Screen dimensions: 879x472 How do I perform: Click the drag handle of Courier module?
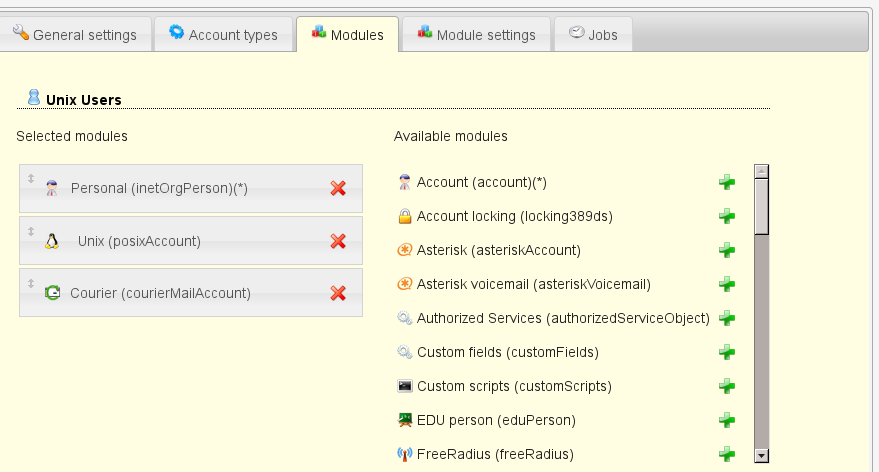(x=30, y=284)
